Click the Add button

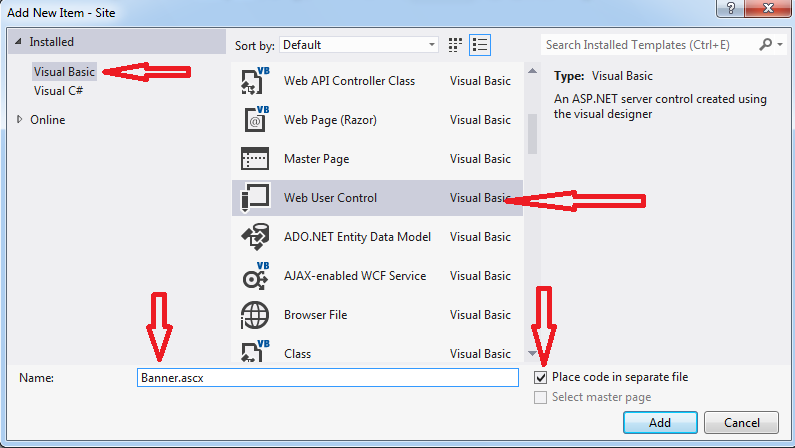point(659,423)
